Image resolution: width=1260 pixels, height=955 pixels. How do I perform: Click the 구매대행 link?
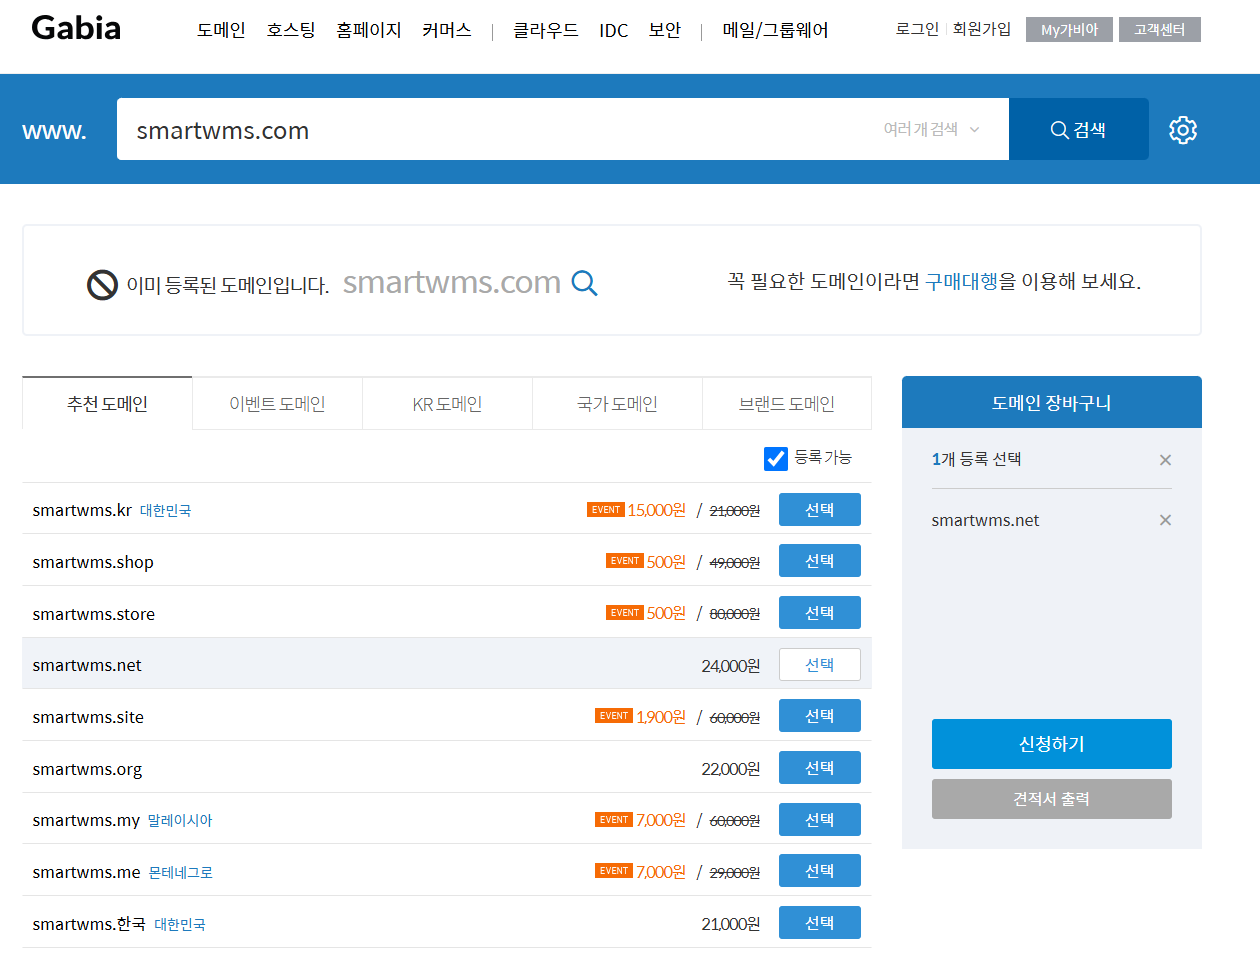click(x=962, y=281)
